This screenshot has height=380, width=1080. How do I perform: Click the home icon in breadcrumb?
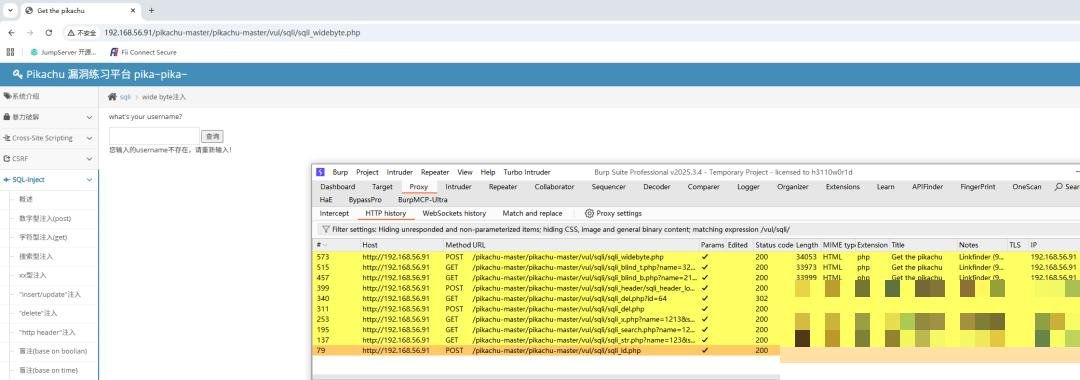point(112,97)
